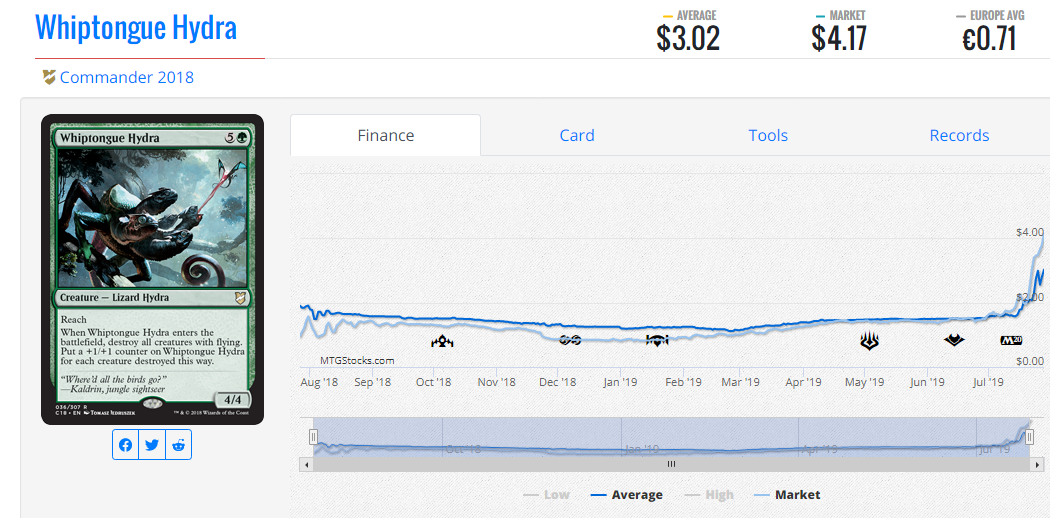The height and width of the screenshot is (518, 1050).
Task: Click the set release icon near Feb '19
Action: pos(657,341)
